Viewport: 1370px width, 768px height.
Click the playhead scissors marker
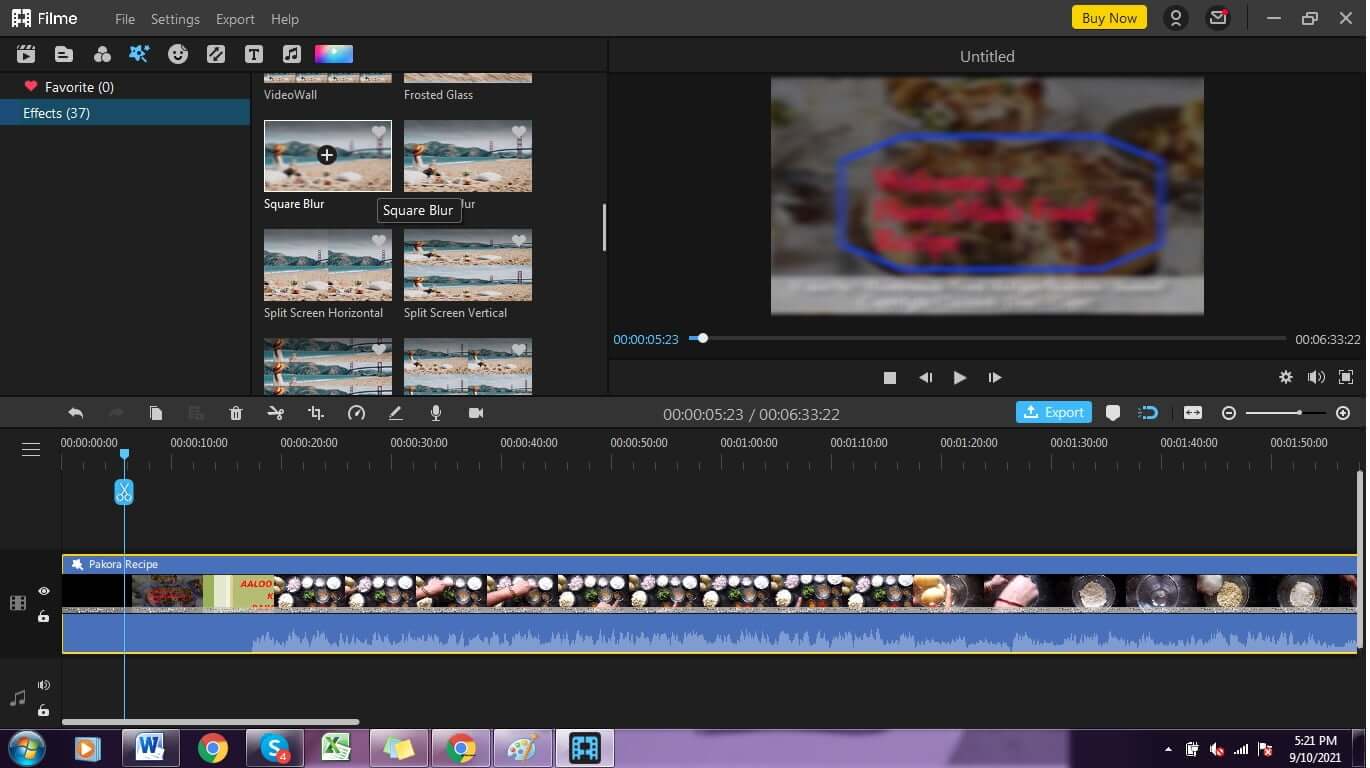[124, 491]
